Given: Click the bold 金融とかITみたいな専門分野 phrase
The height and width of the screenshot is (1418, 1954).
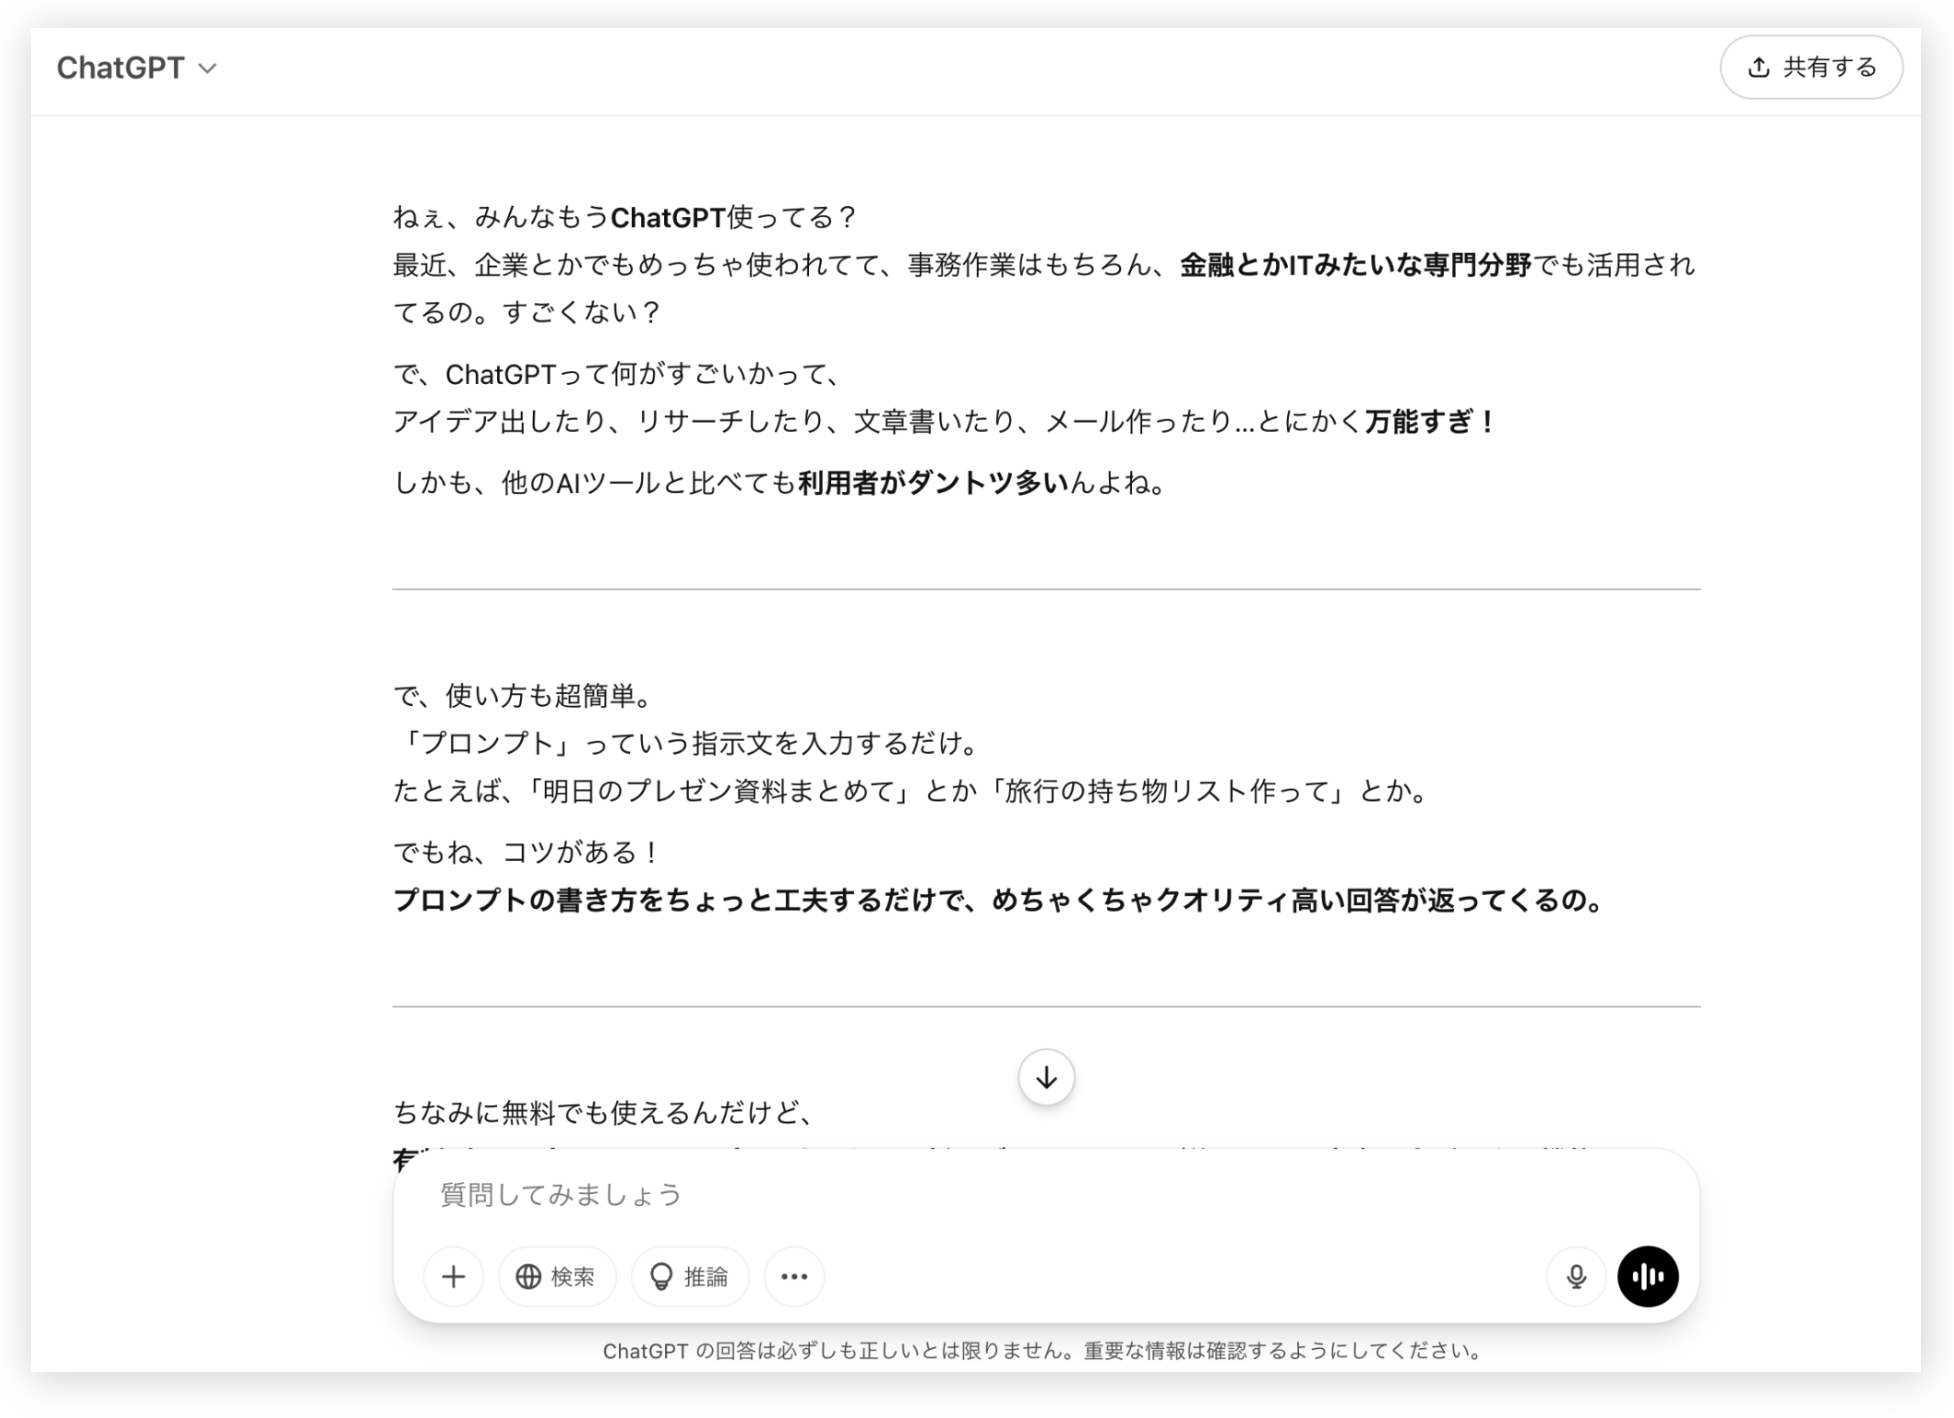Looking at the screenshot, I should (1355, 265).
